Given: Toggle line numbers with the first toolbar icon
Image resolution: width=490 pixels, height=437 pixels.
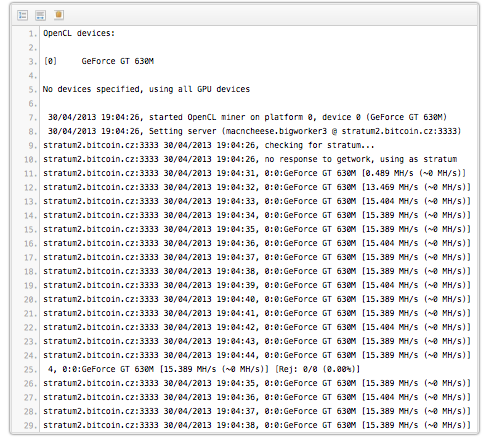Looking at the screenshot, I should click(x=23, y=15).
